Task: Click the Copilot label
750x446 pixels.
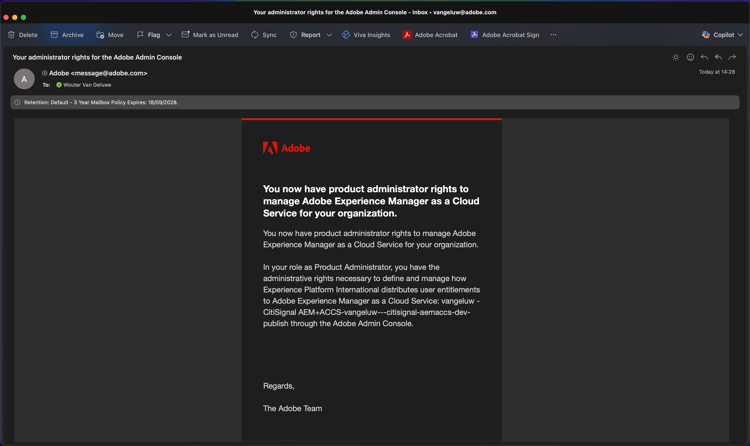Action: [723, 35]
